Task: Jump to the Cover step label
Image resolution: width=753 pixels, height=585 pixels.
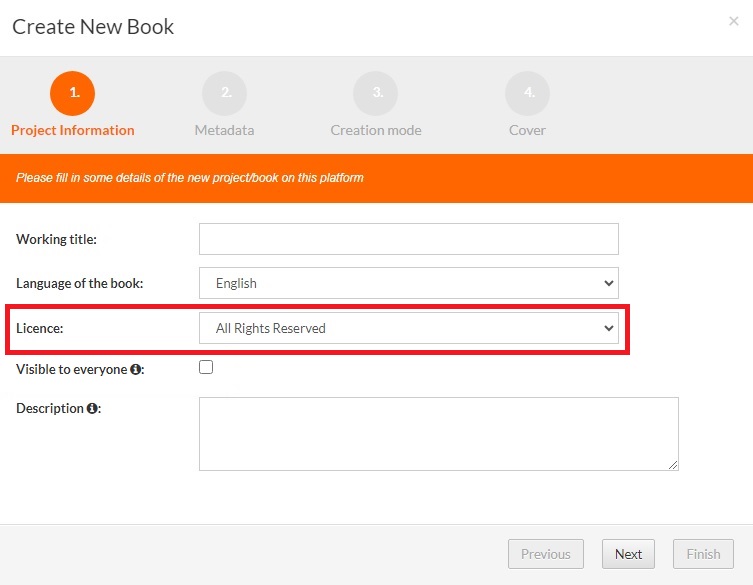Action: coord(527,130)
